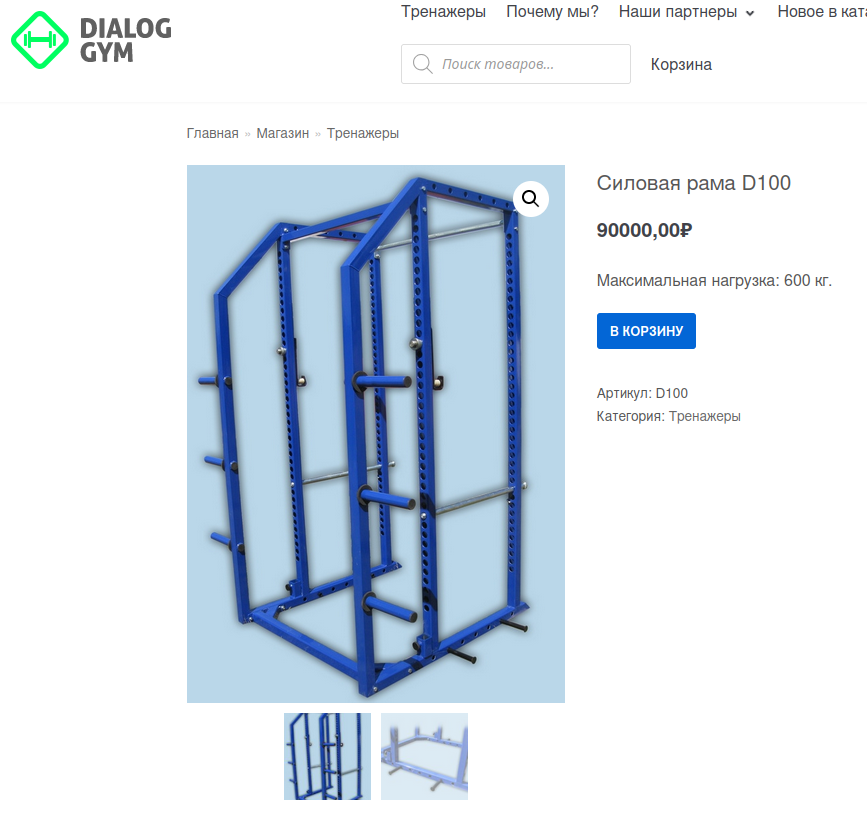Open the Тренажеры category link
867x813 pixels.
(x=704, y=416)
